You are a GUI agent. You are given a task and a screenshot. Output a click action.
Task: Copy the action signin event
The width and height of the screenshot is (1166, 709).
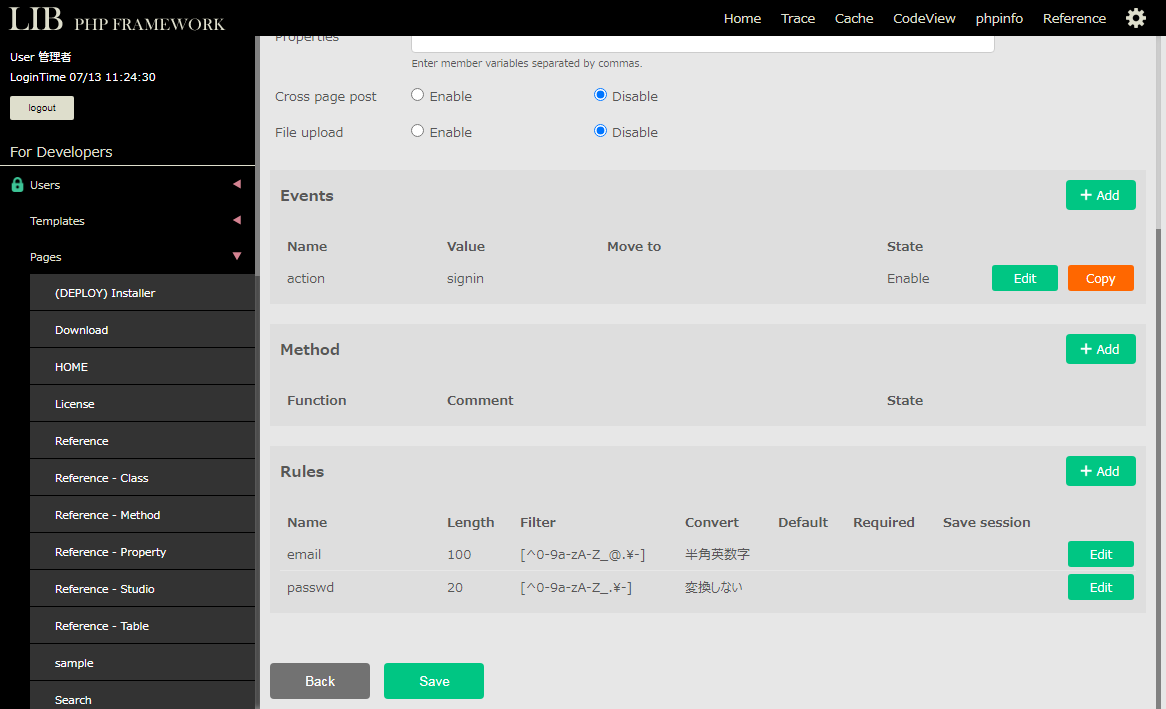click(1100, 278)
